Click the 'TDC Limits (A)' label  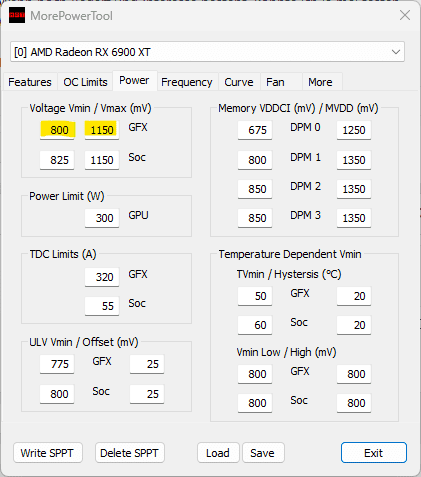point(63,254)
